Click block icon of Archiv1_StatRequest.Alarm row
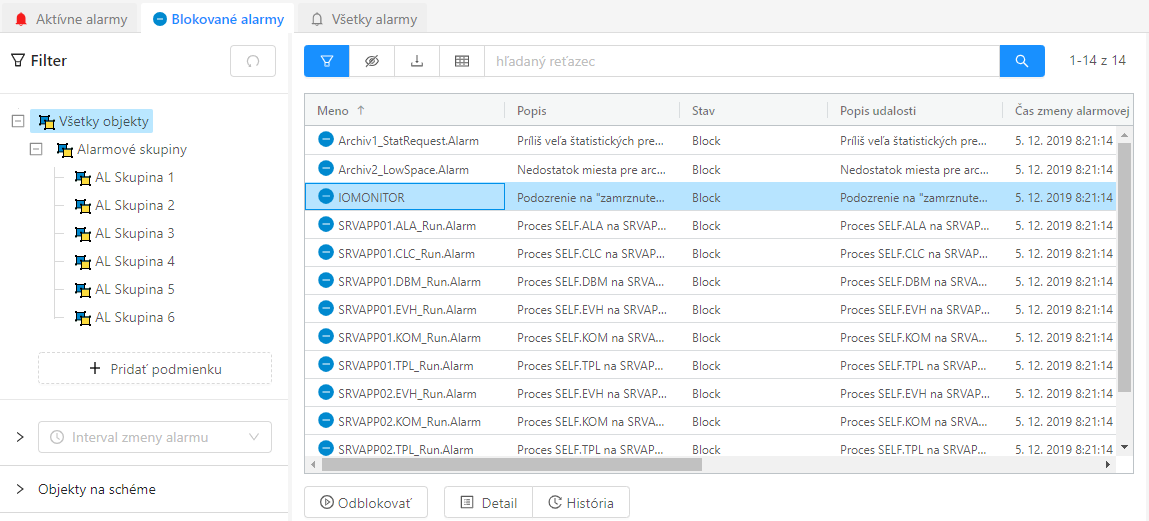This screenshot has height=521, width=1149. coord(325,141)
